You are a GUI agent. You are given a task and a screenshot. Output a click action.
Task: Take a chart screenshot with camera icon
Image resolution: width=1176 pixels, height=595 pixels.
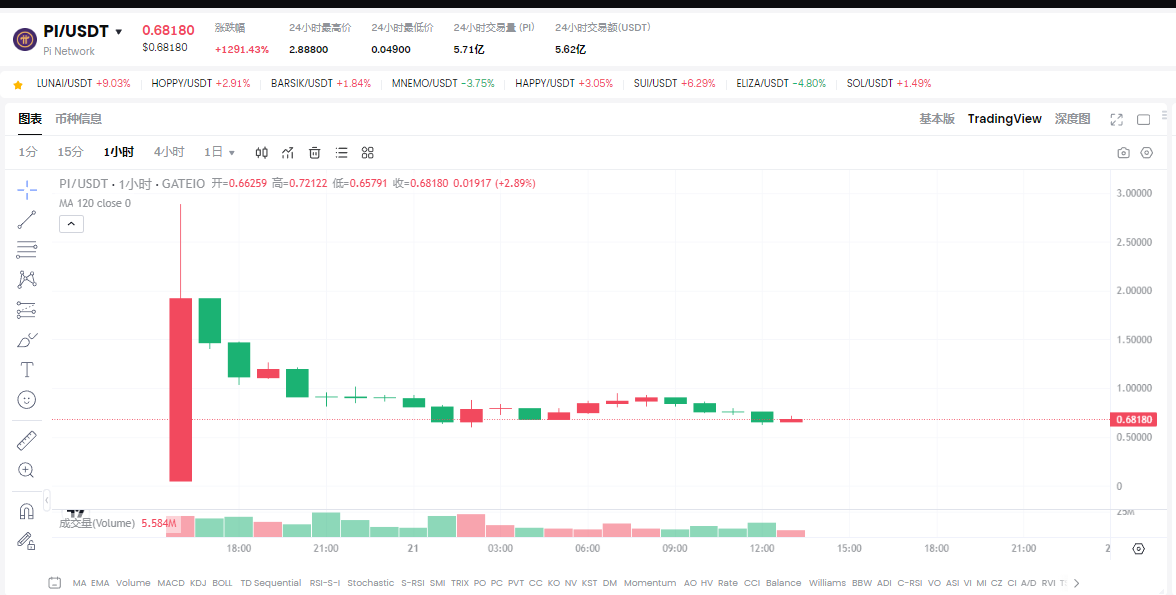pos(1122,152)
